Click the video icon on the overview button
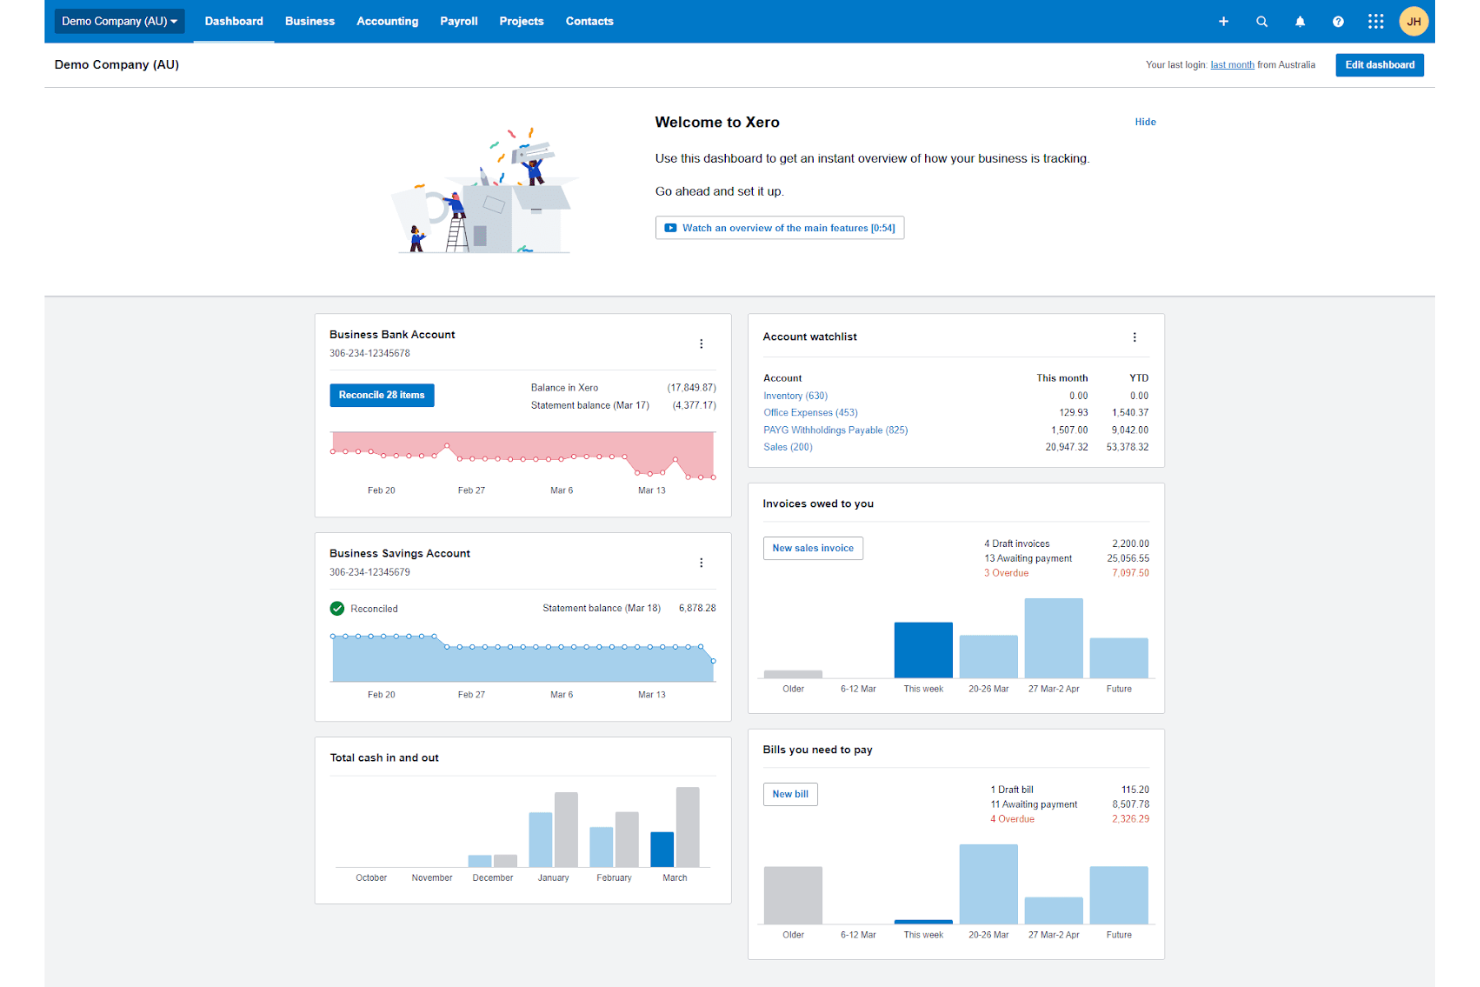1480x987 pixels. tap(671, 228)
